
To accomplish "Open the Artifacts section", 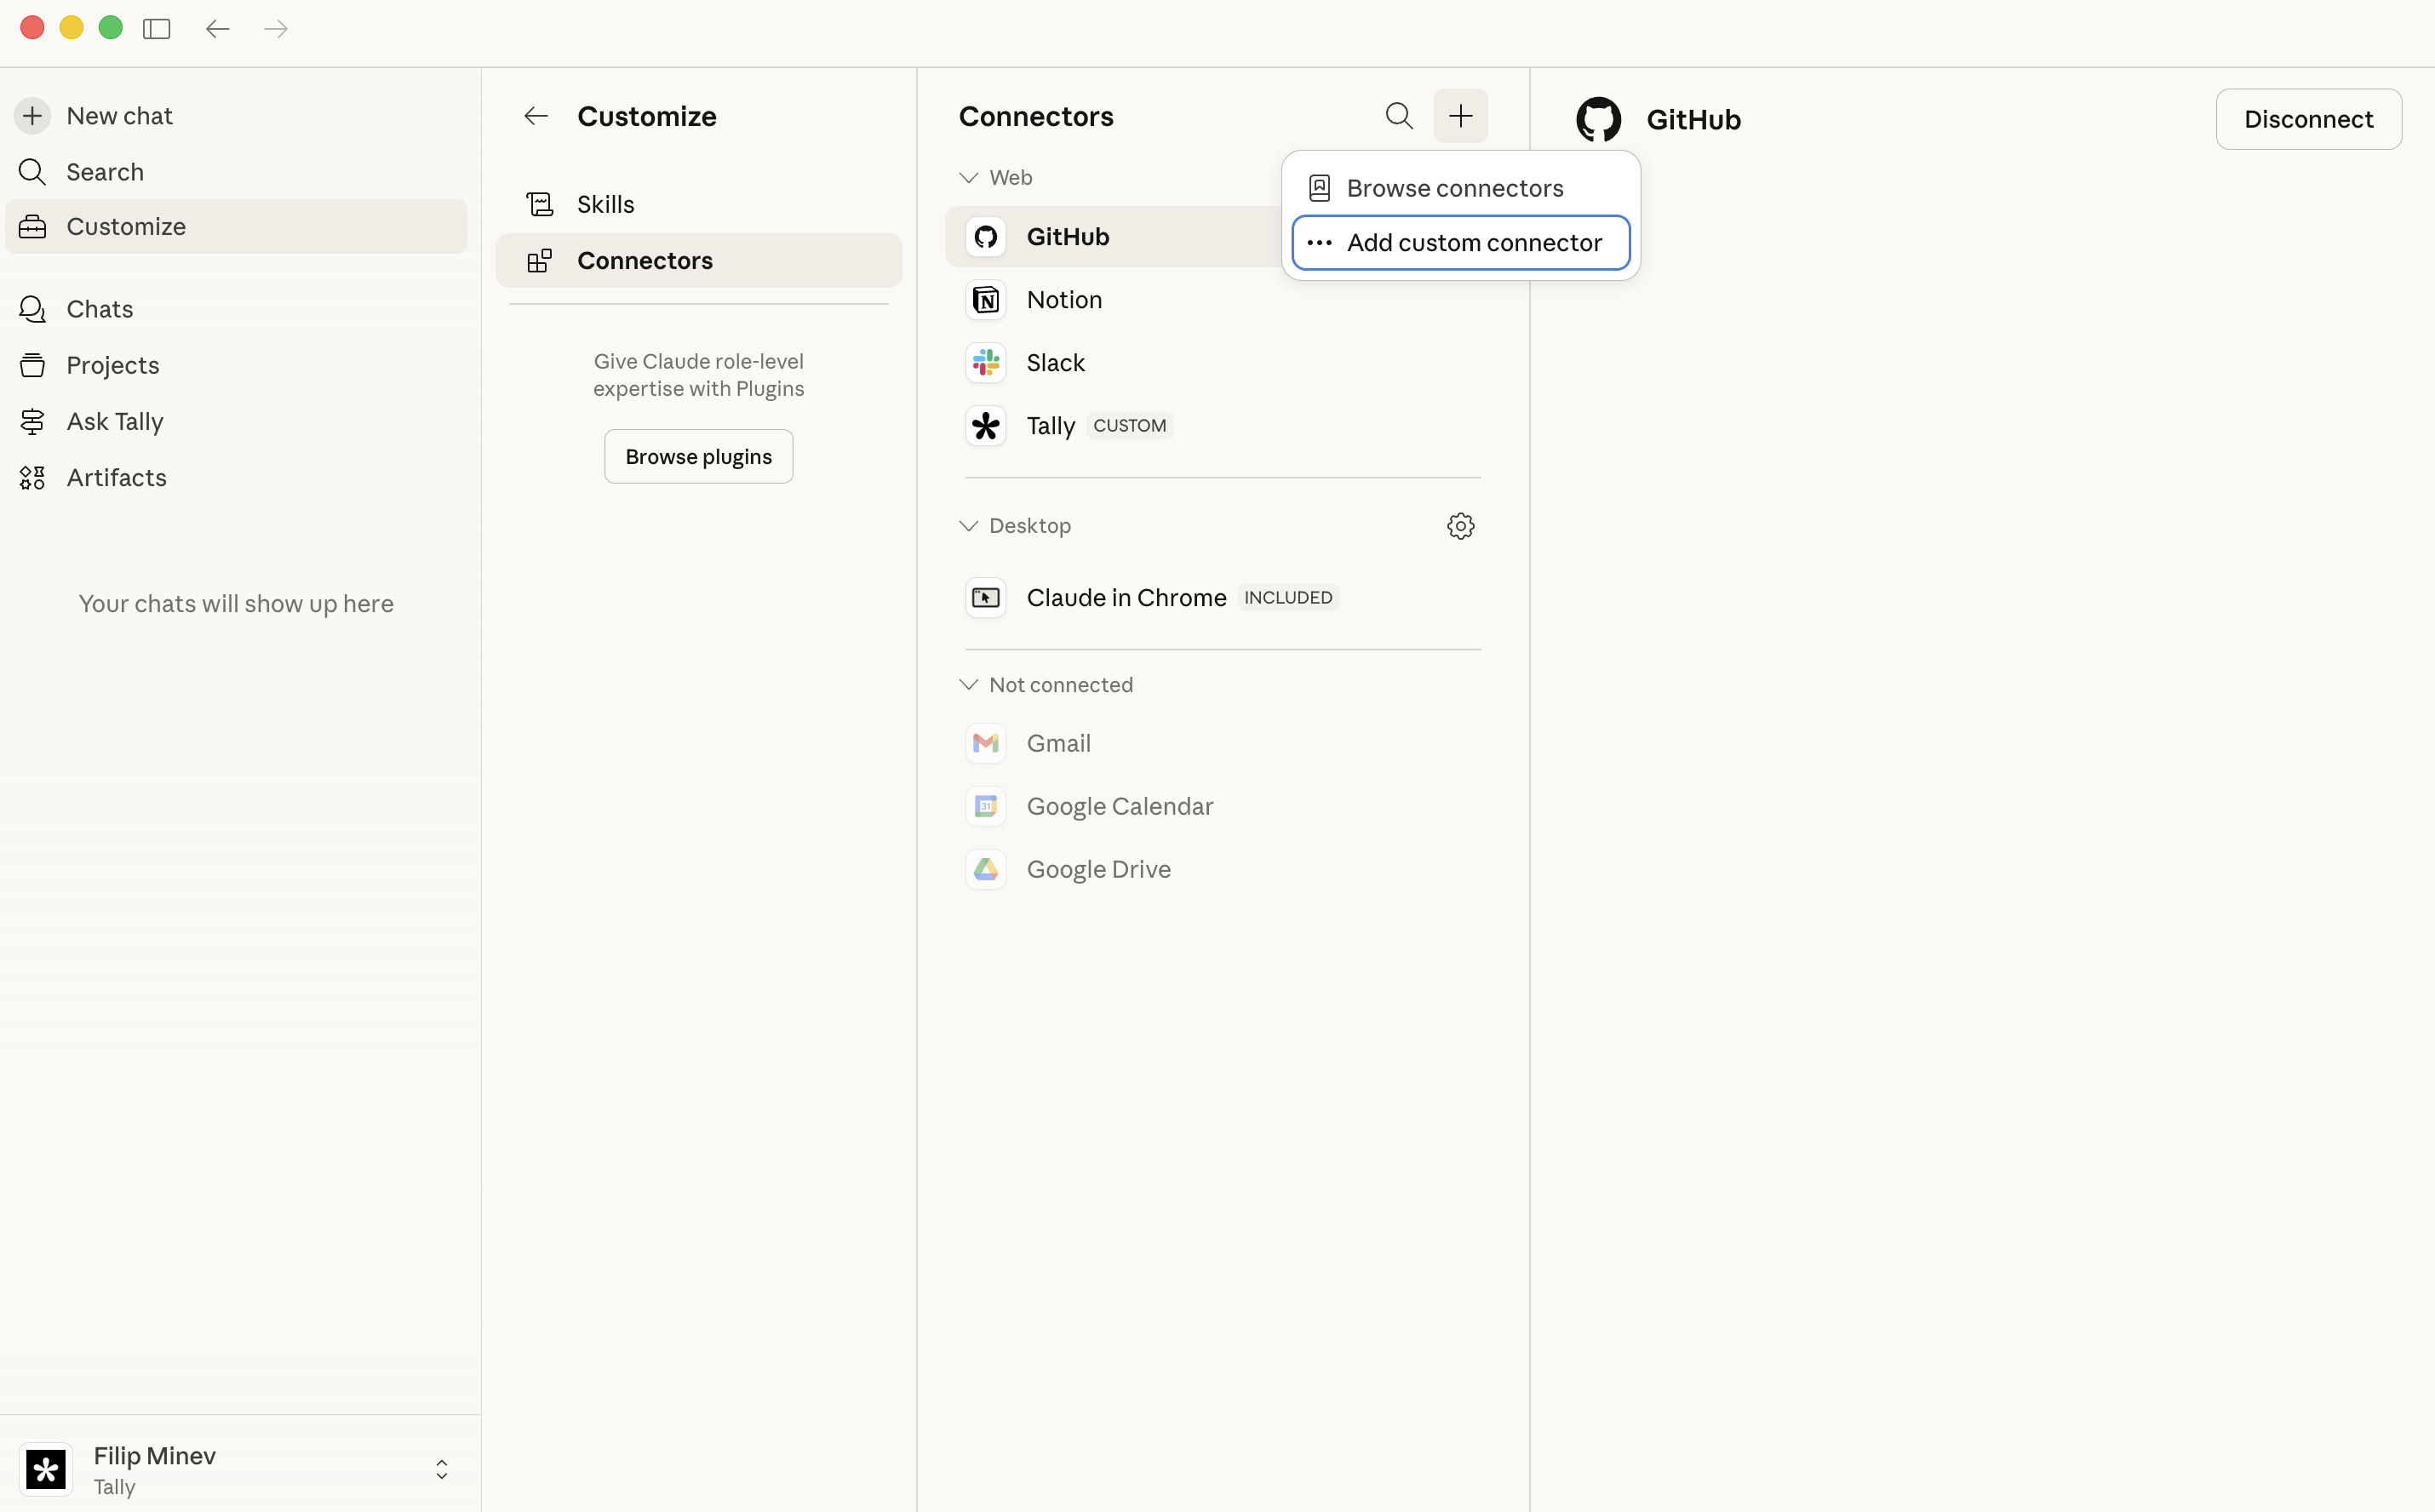I will click(x=236, y=477).
